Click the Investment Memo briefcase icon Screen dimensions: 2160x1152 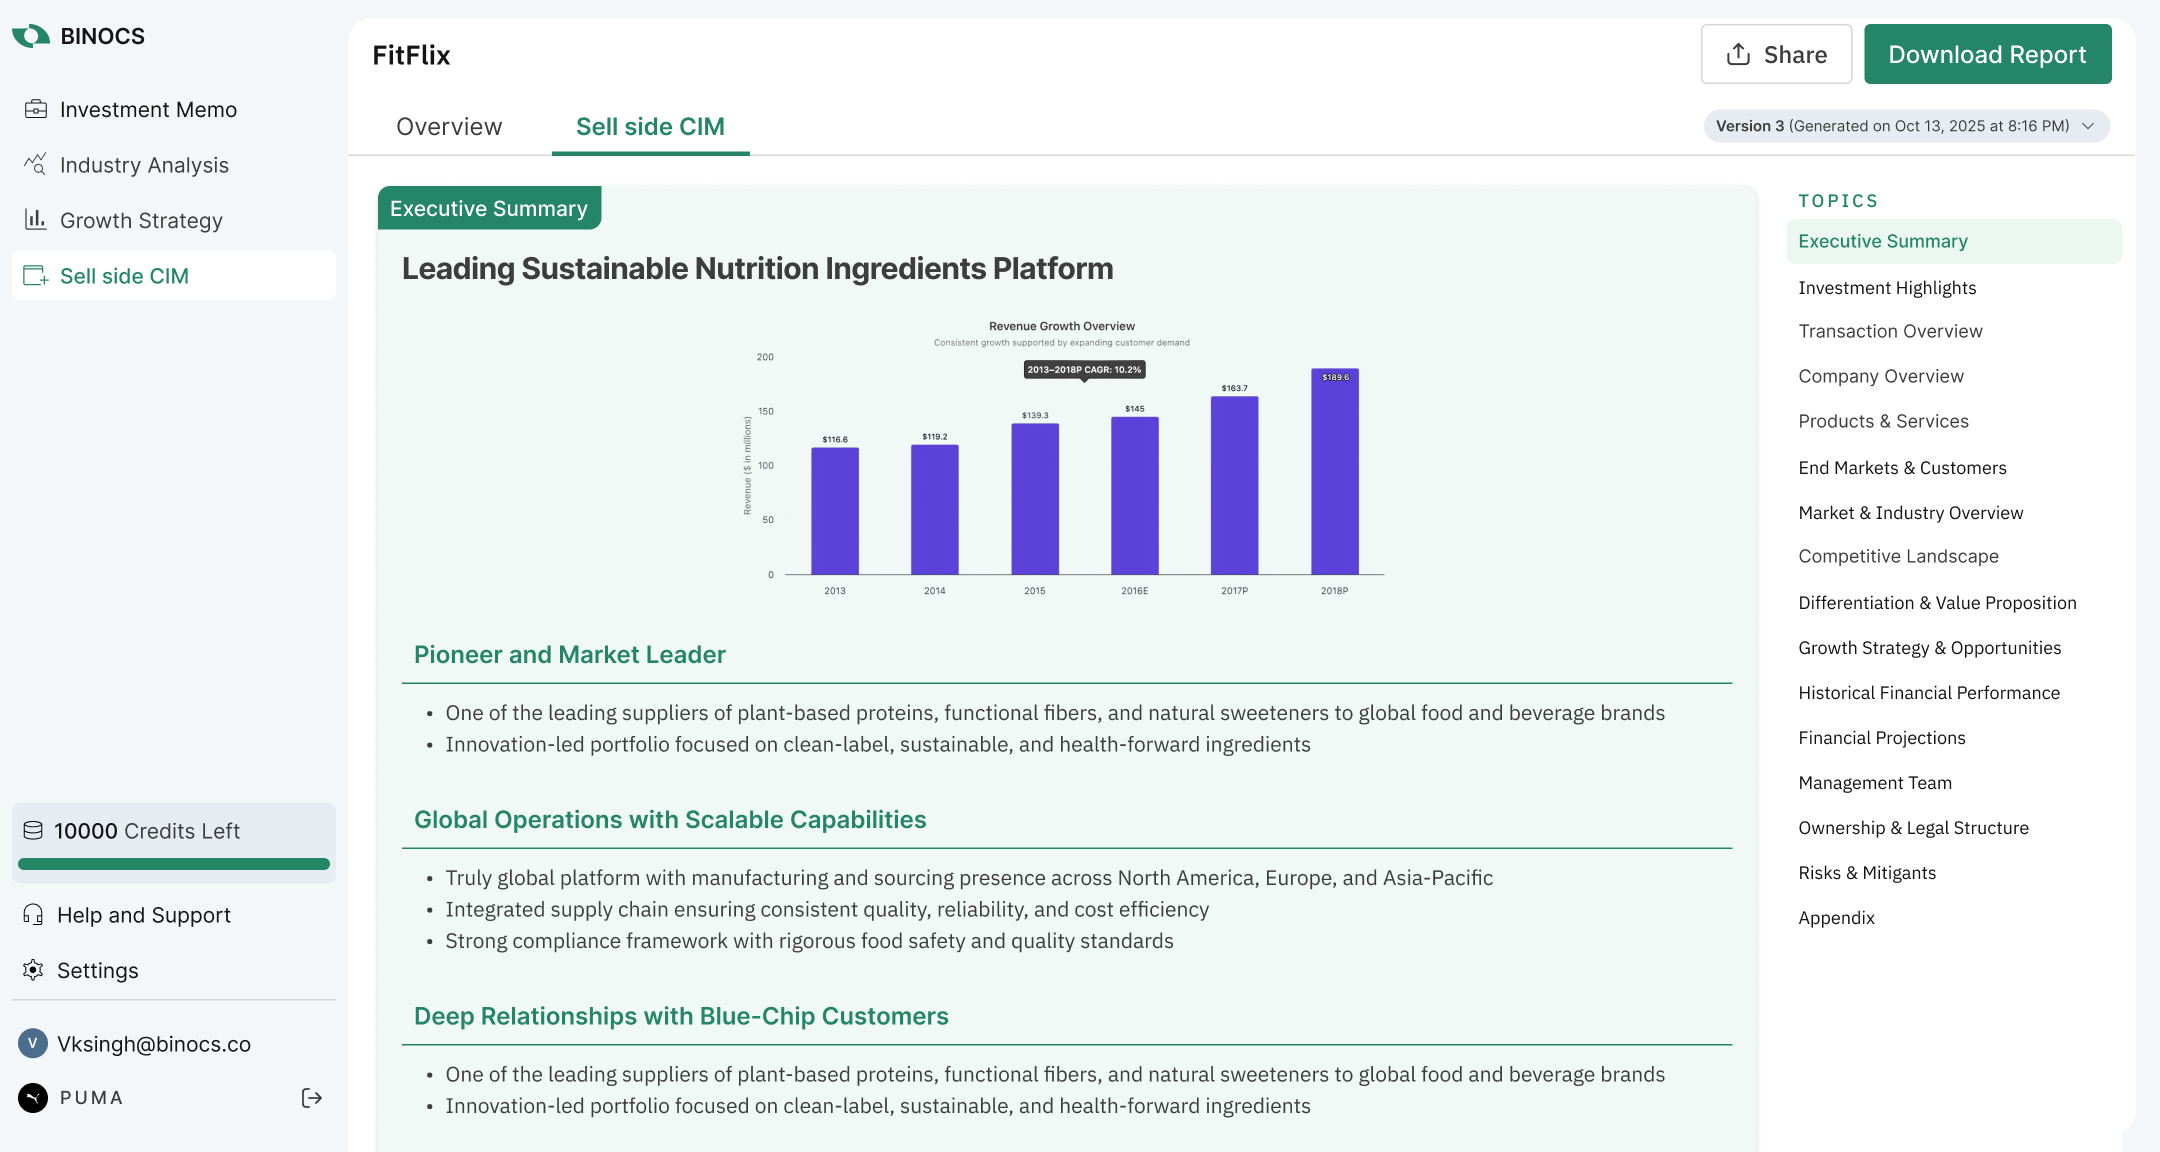(36, 109)
